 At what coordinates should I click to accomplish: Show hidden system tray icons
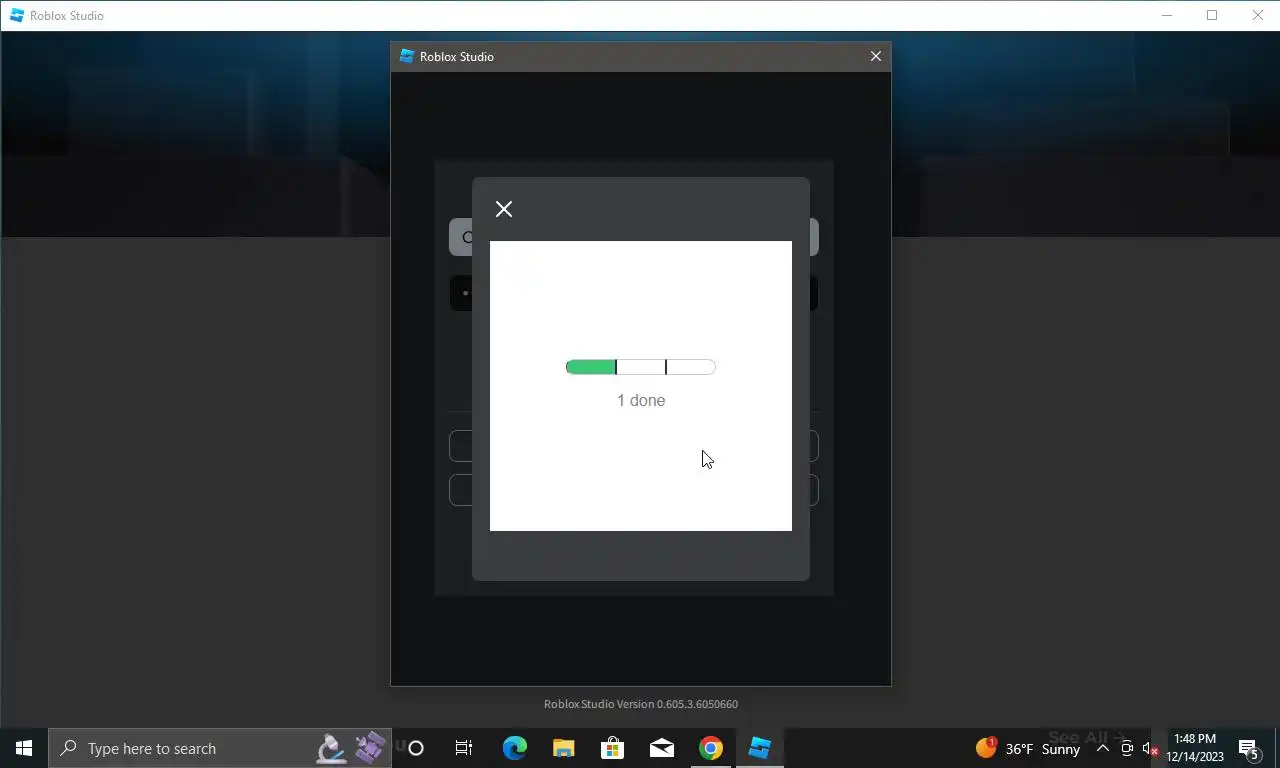(x=1103, y=748)
